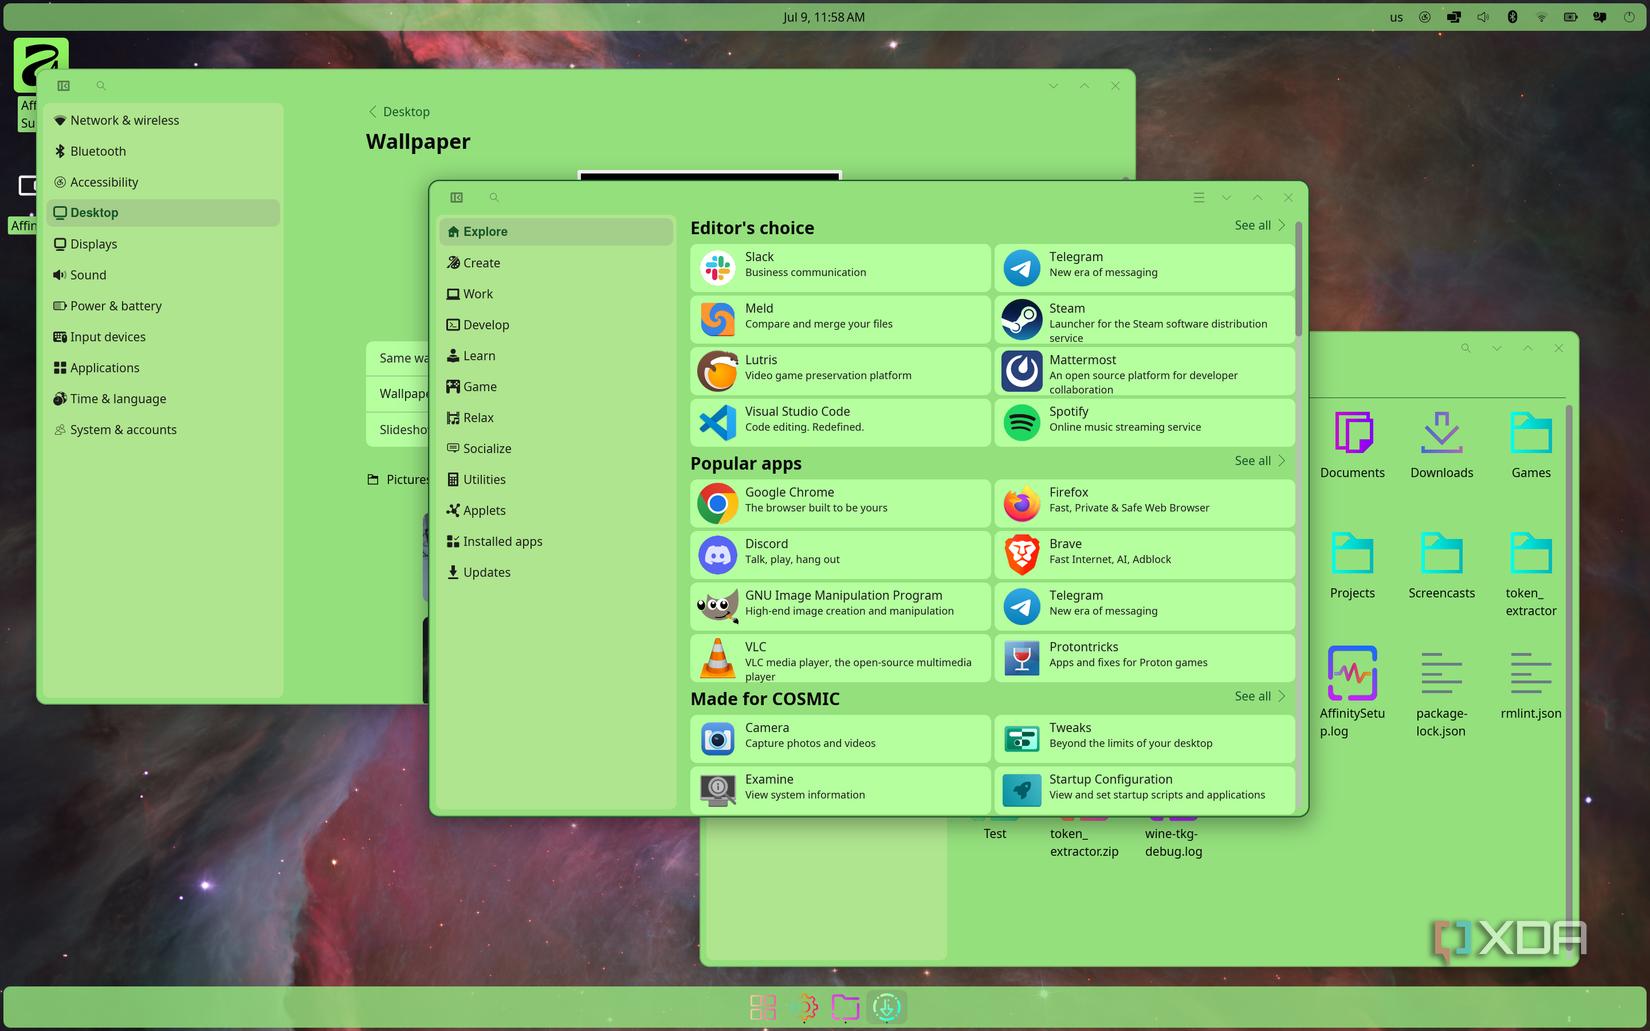Open Sound settings
This screenshot has width=1650, height=1031.
point(163,274)
